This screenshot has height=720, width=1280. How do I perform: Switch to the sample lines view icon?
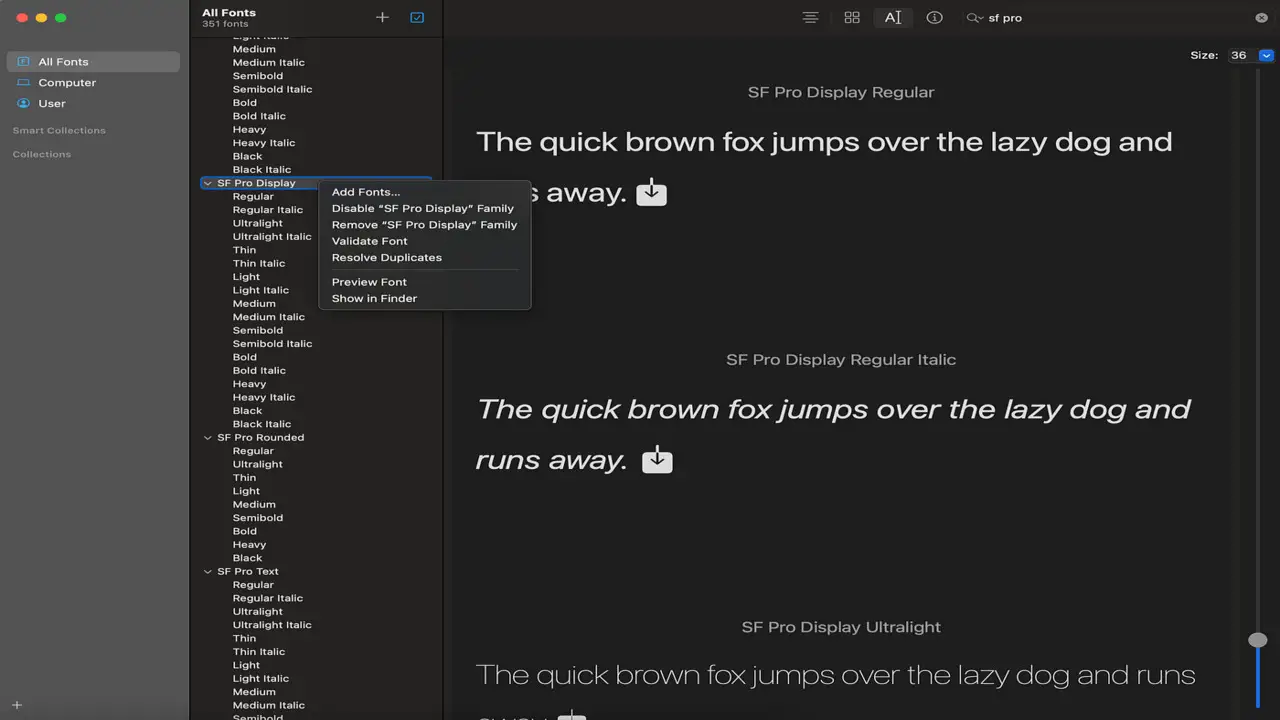click(810, 17)
